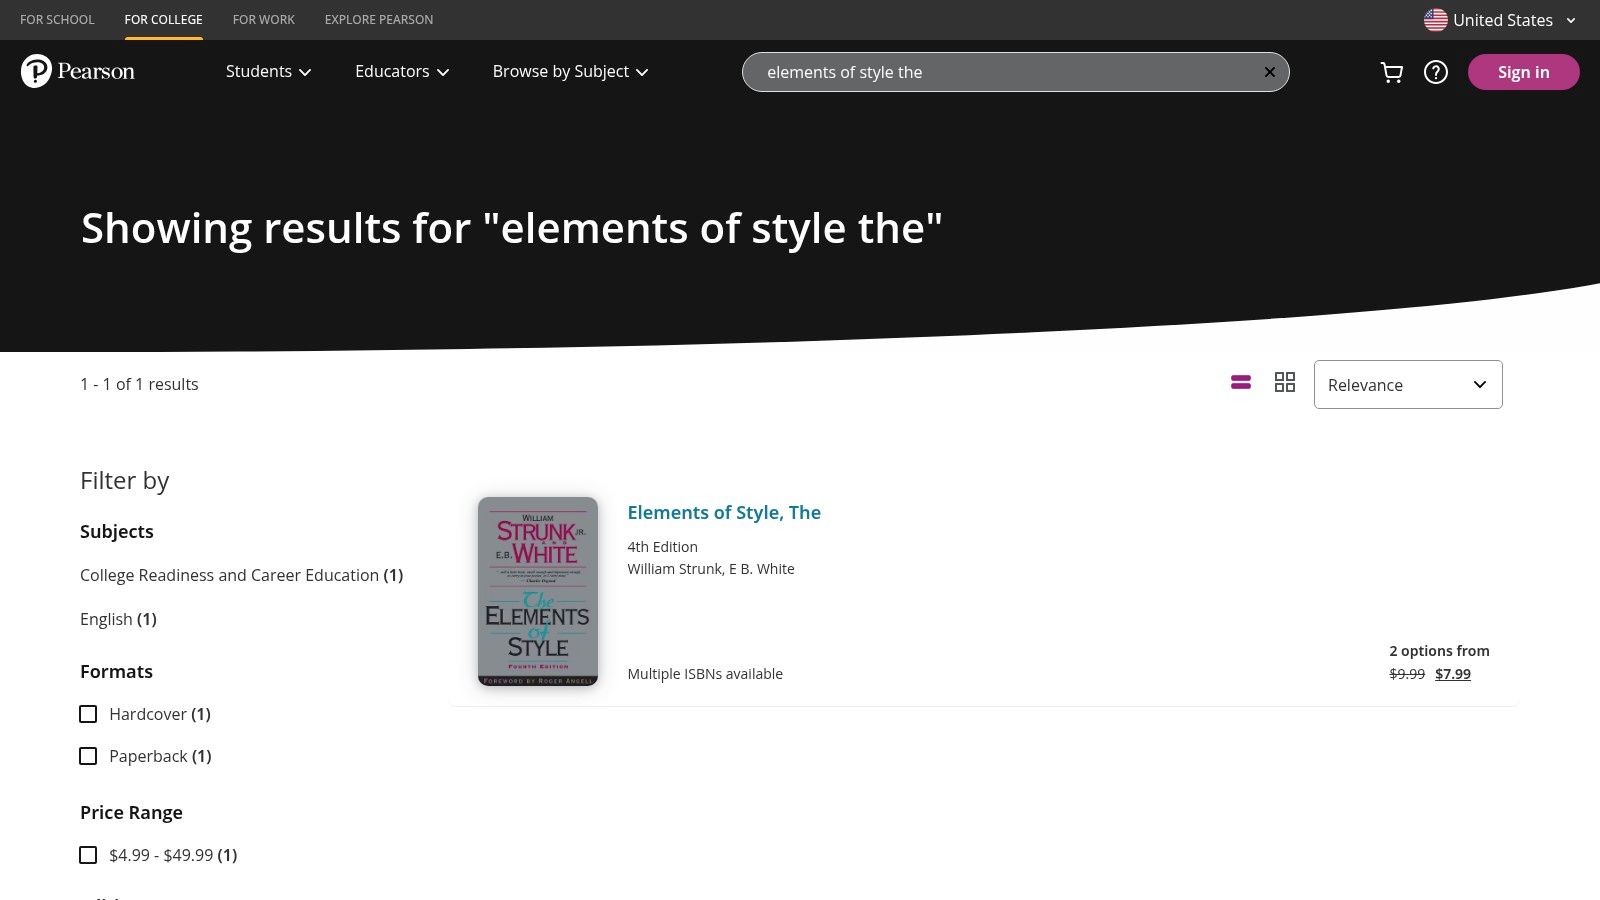Click 'Multiple ISBNs available' text
This screenshot has height=900, width=1600.
coord(705,674)
